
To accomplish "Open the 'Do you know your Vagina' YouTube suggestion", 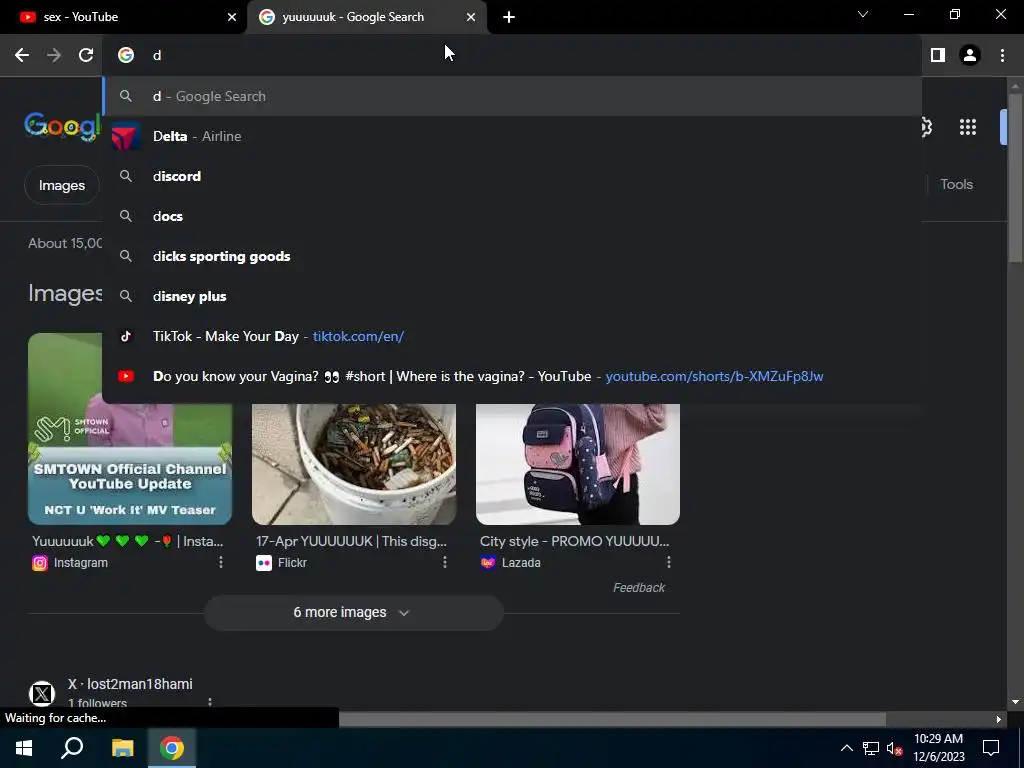I will (x=512, y=376).
